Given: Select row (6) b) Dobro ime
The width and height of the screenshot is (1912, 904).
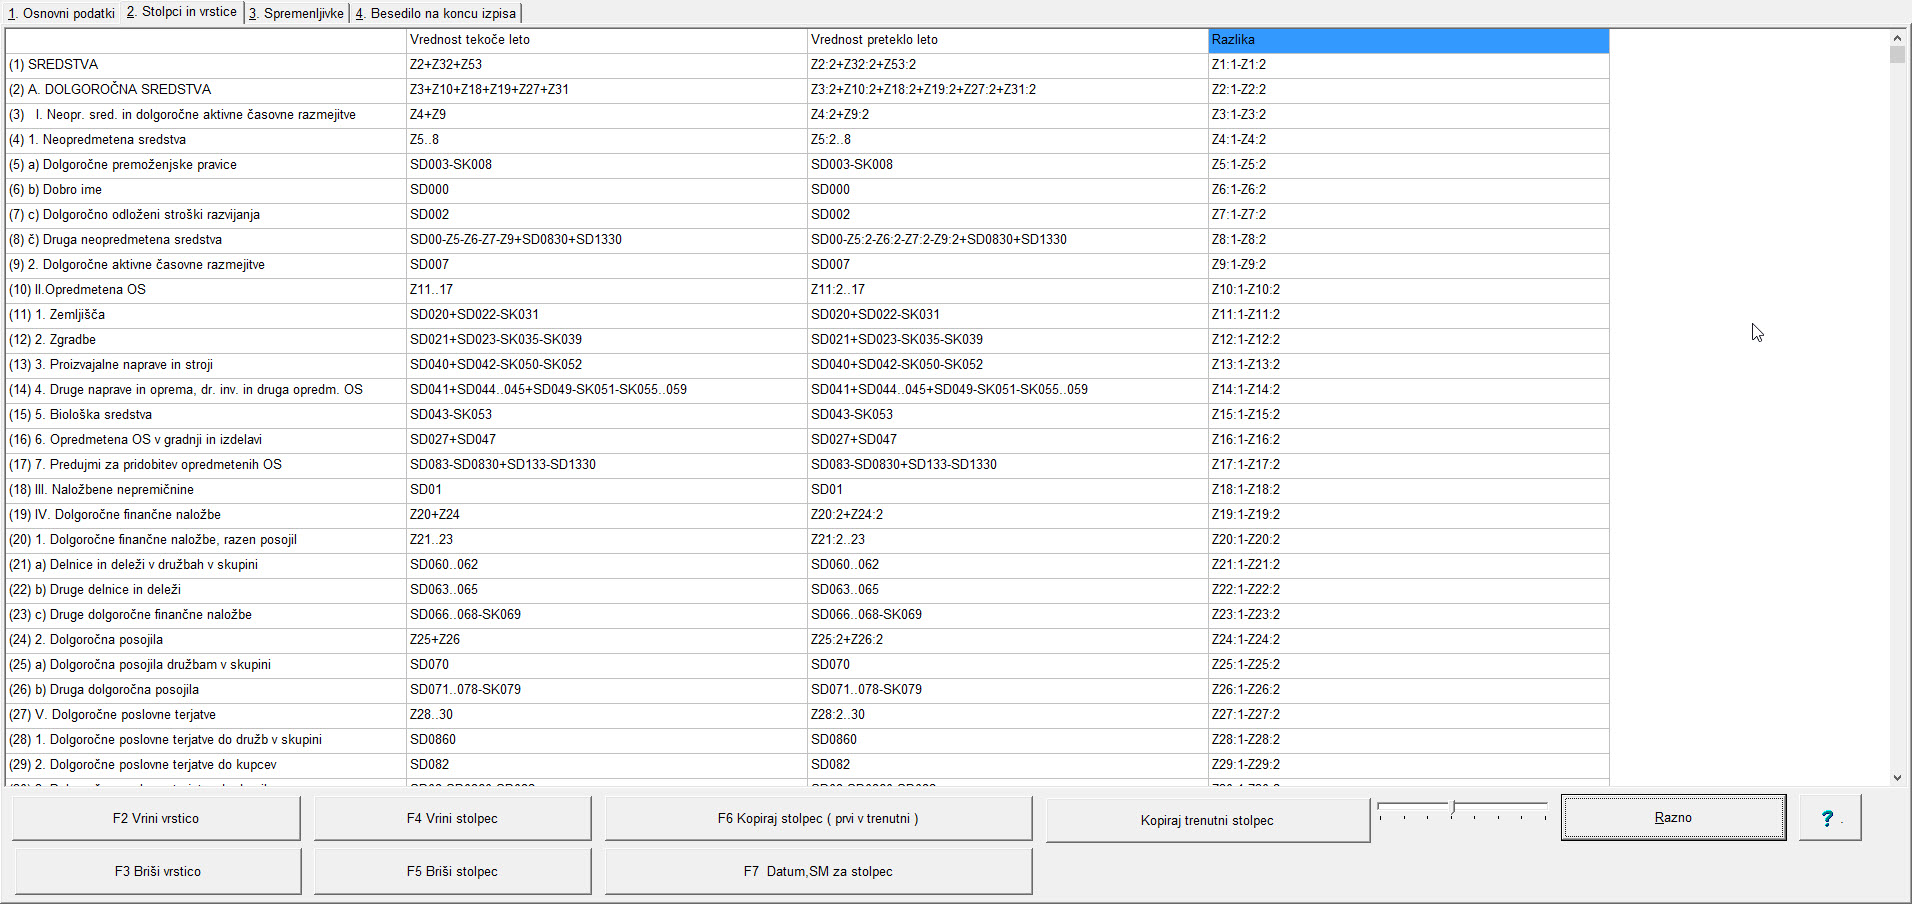Looking at the screenshot, I should click(206, 190).
